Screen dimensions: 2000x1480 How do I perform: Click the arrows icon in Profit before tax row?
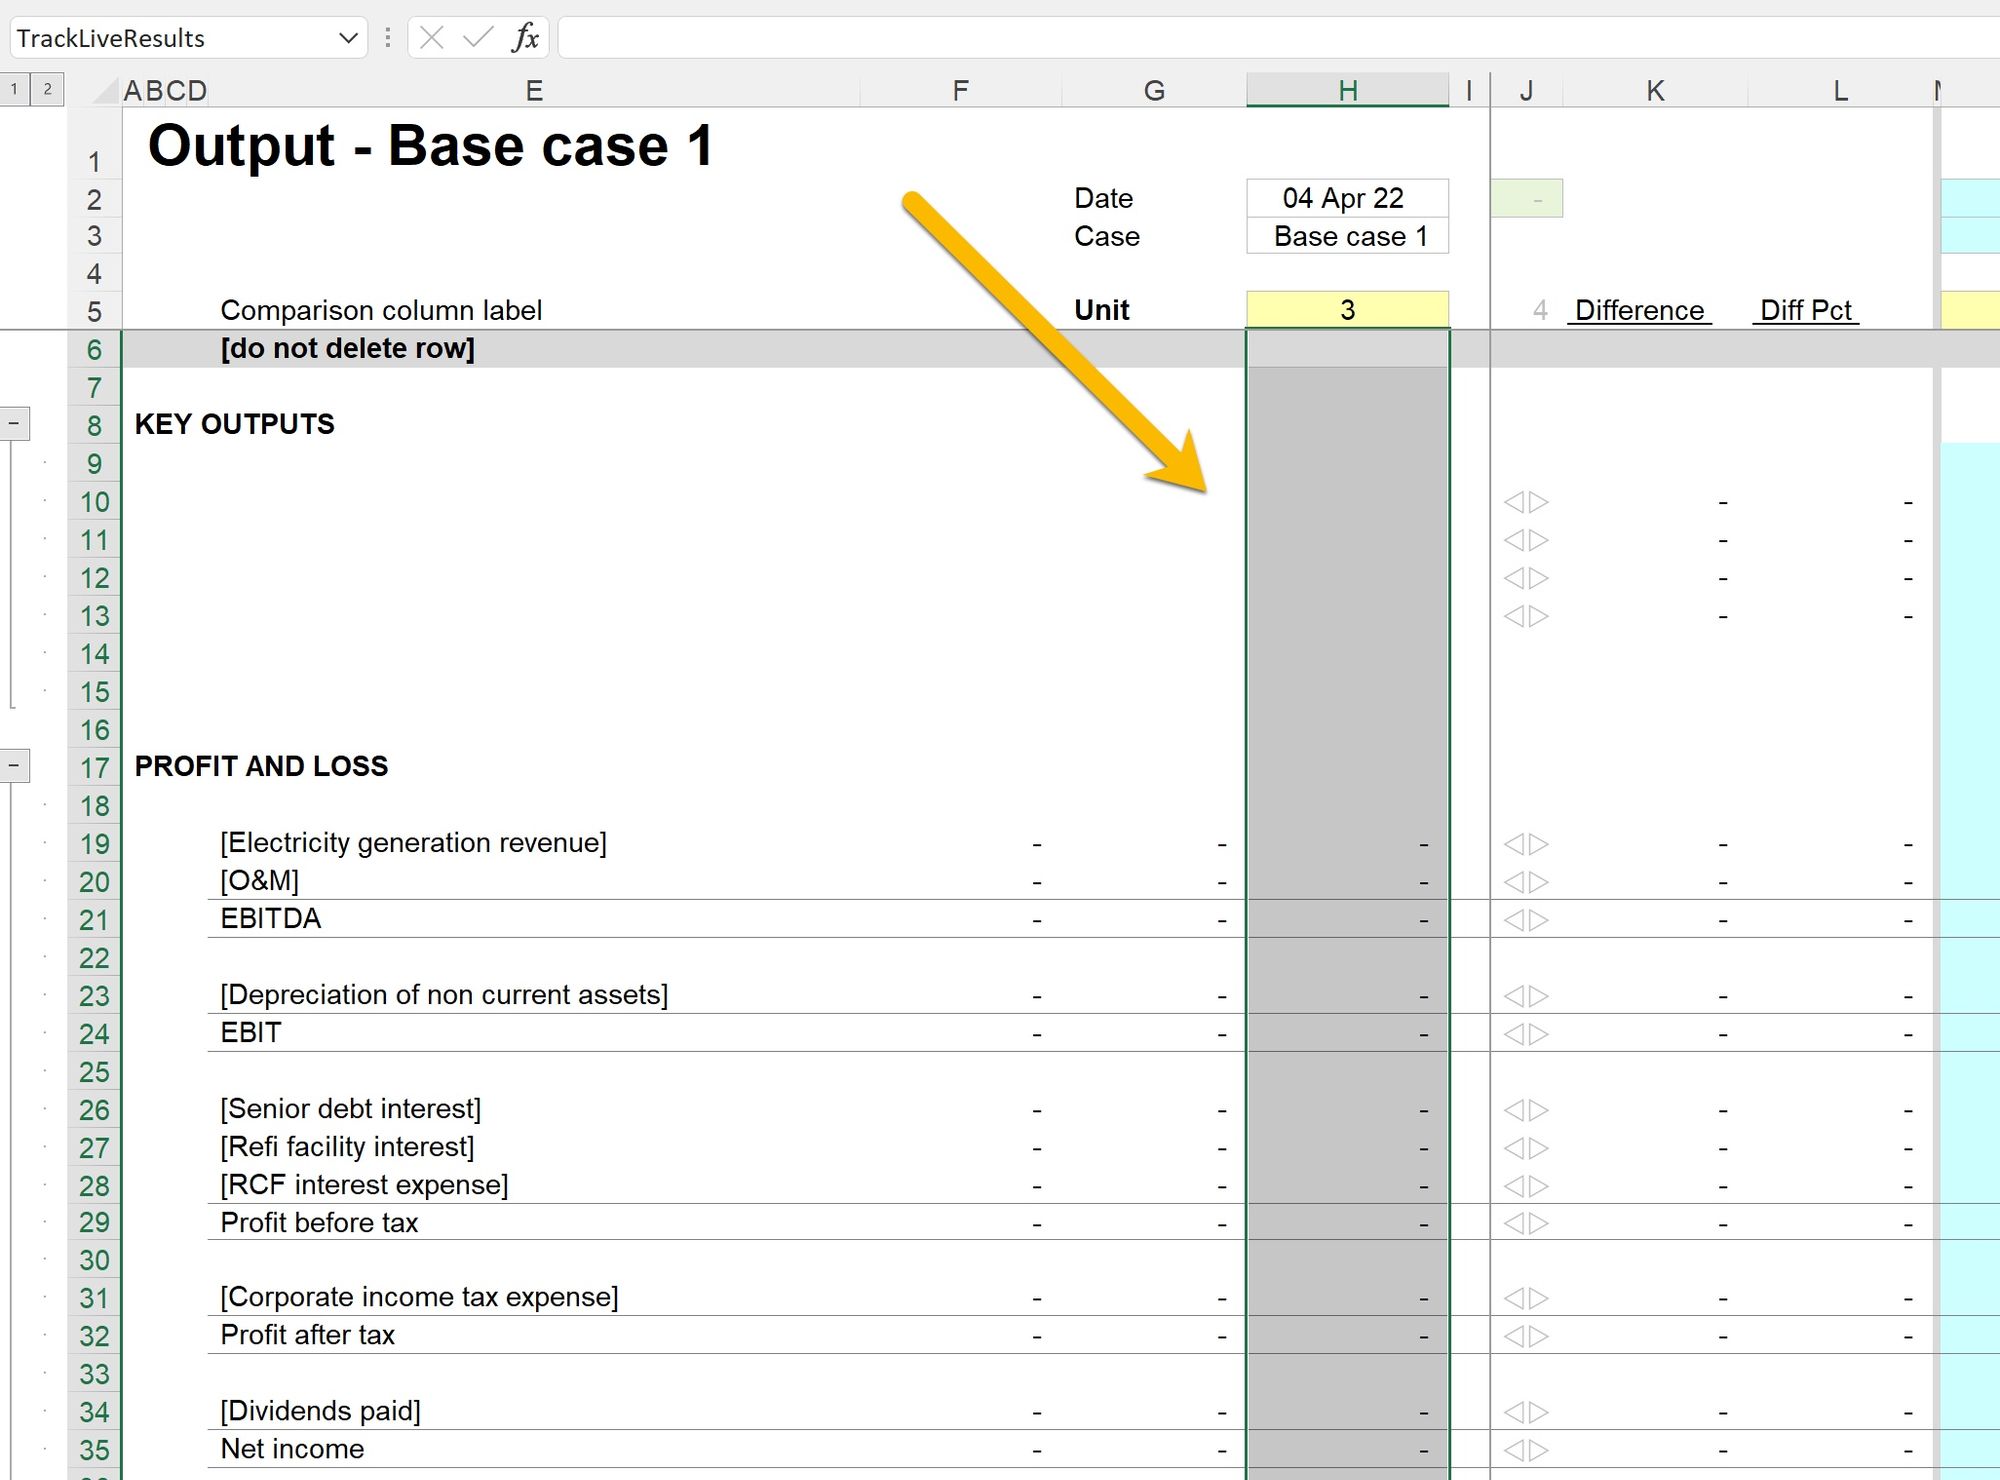click(x=1526, y=1224)
